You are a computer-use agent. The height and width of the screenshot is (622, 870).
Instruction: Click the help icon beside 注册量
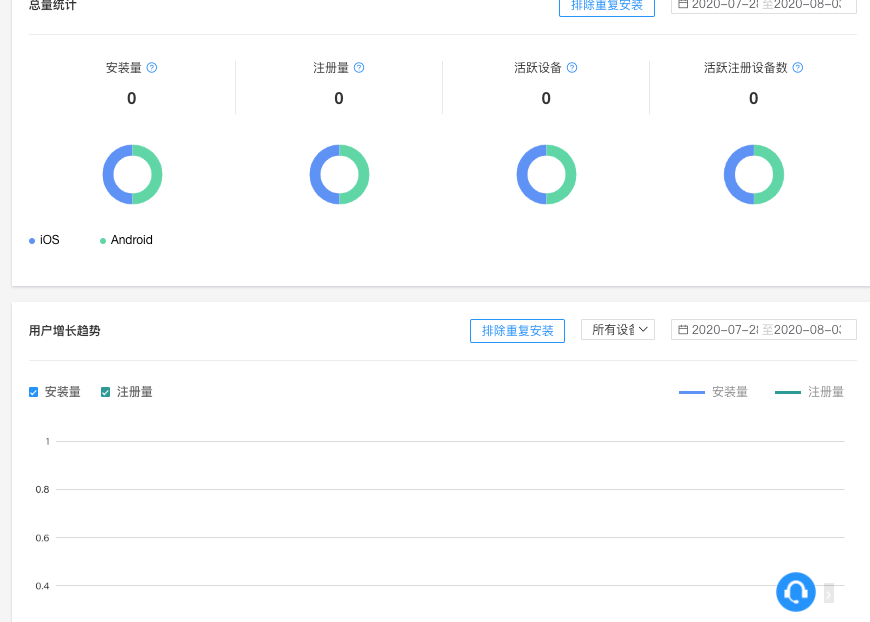tap(359, 68)
